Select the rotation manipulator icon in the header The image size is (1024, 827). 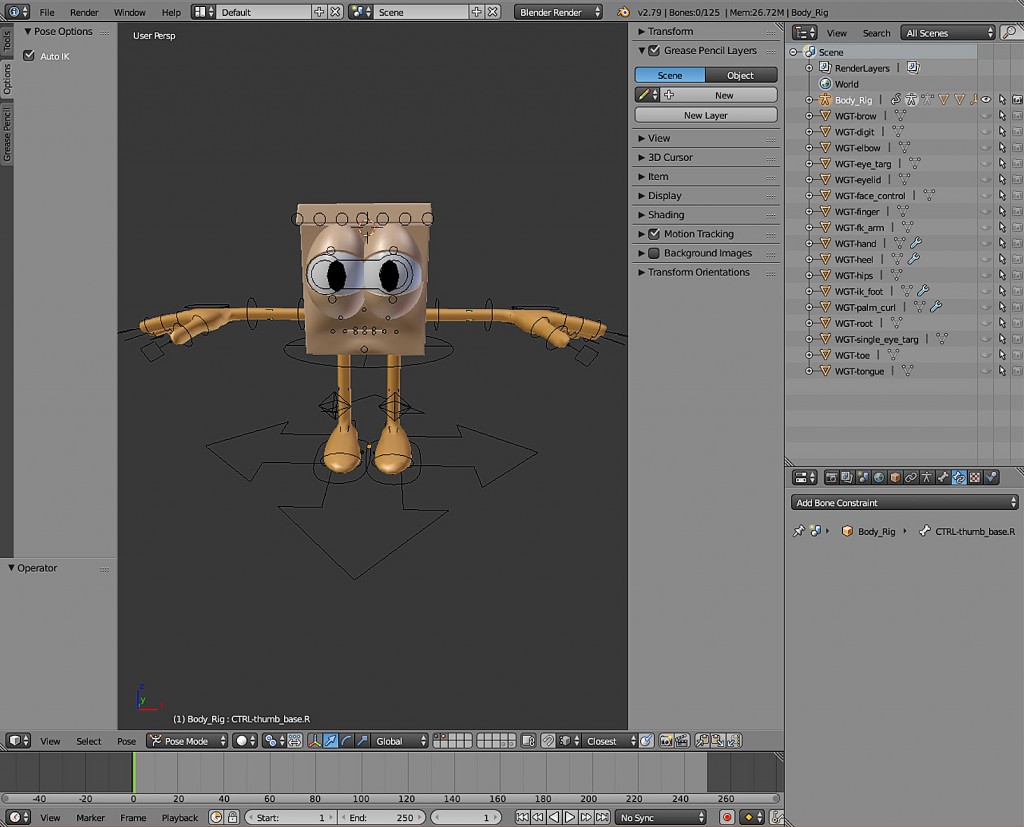click(x=345, y=741)
